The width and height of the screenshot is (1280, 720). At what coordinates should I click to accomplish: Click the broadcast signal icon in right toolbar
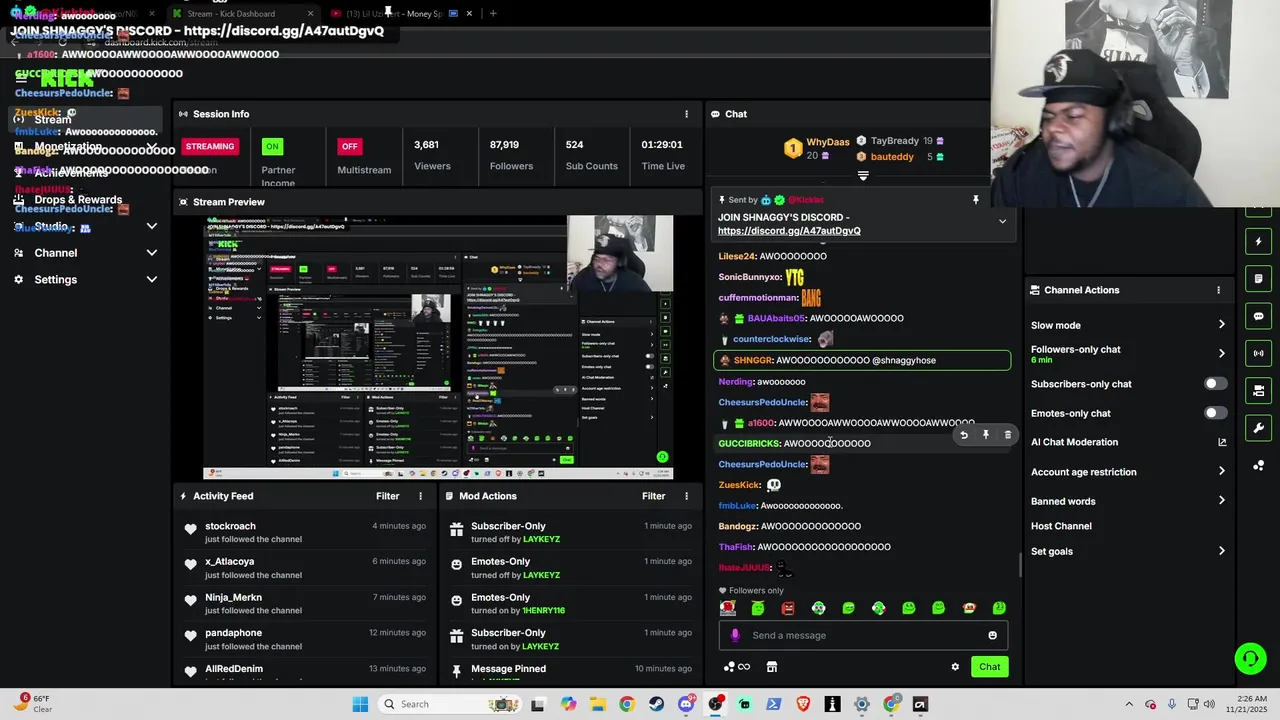click(x=1259, y=353)
